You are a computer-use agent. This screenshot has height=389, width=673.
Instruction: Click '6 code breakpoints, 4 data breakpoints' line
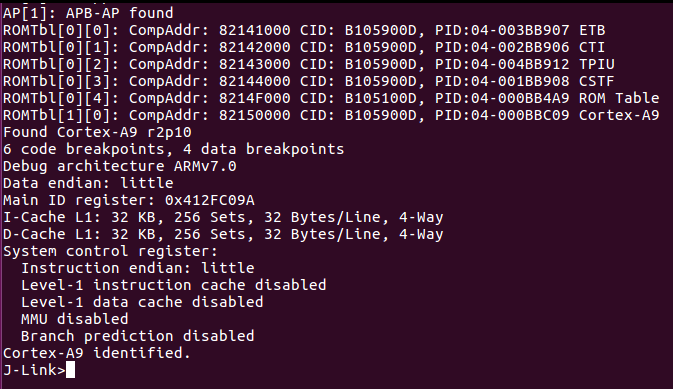173,149
